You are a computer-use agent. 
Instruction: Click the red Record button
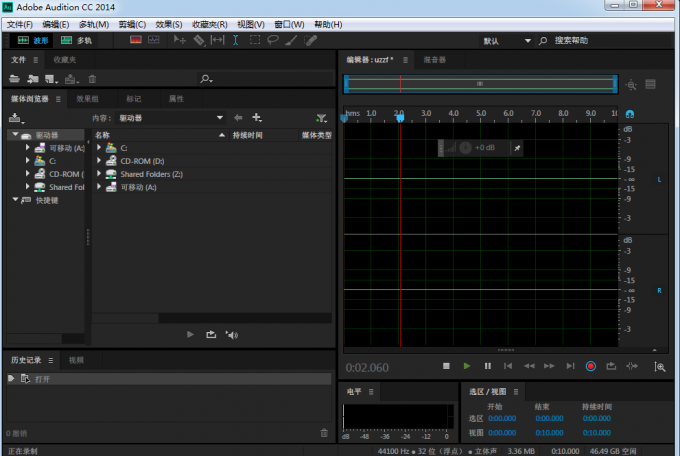click(591, 367)
